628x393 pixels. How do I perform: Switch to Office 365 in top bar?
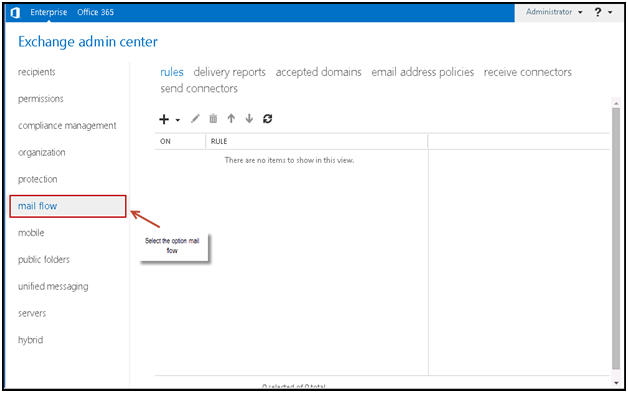(x=95, y=12)
